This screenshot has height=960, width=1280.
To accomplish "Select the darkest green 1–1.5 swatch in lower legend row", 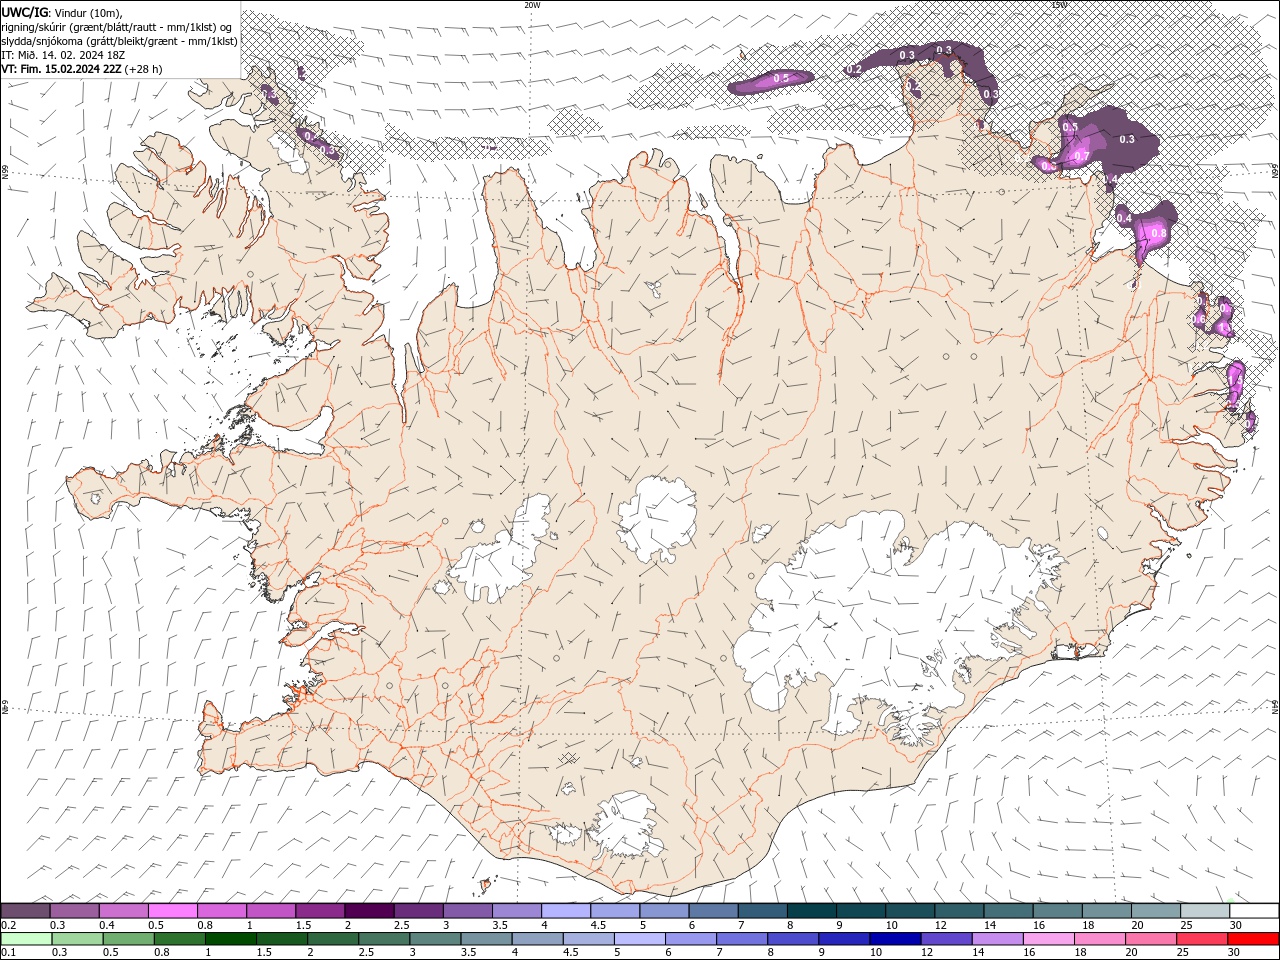I will [x=232, y=939].
